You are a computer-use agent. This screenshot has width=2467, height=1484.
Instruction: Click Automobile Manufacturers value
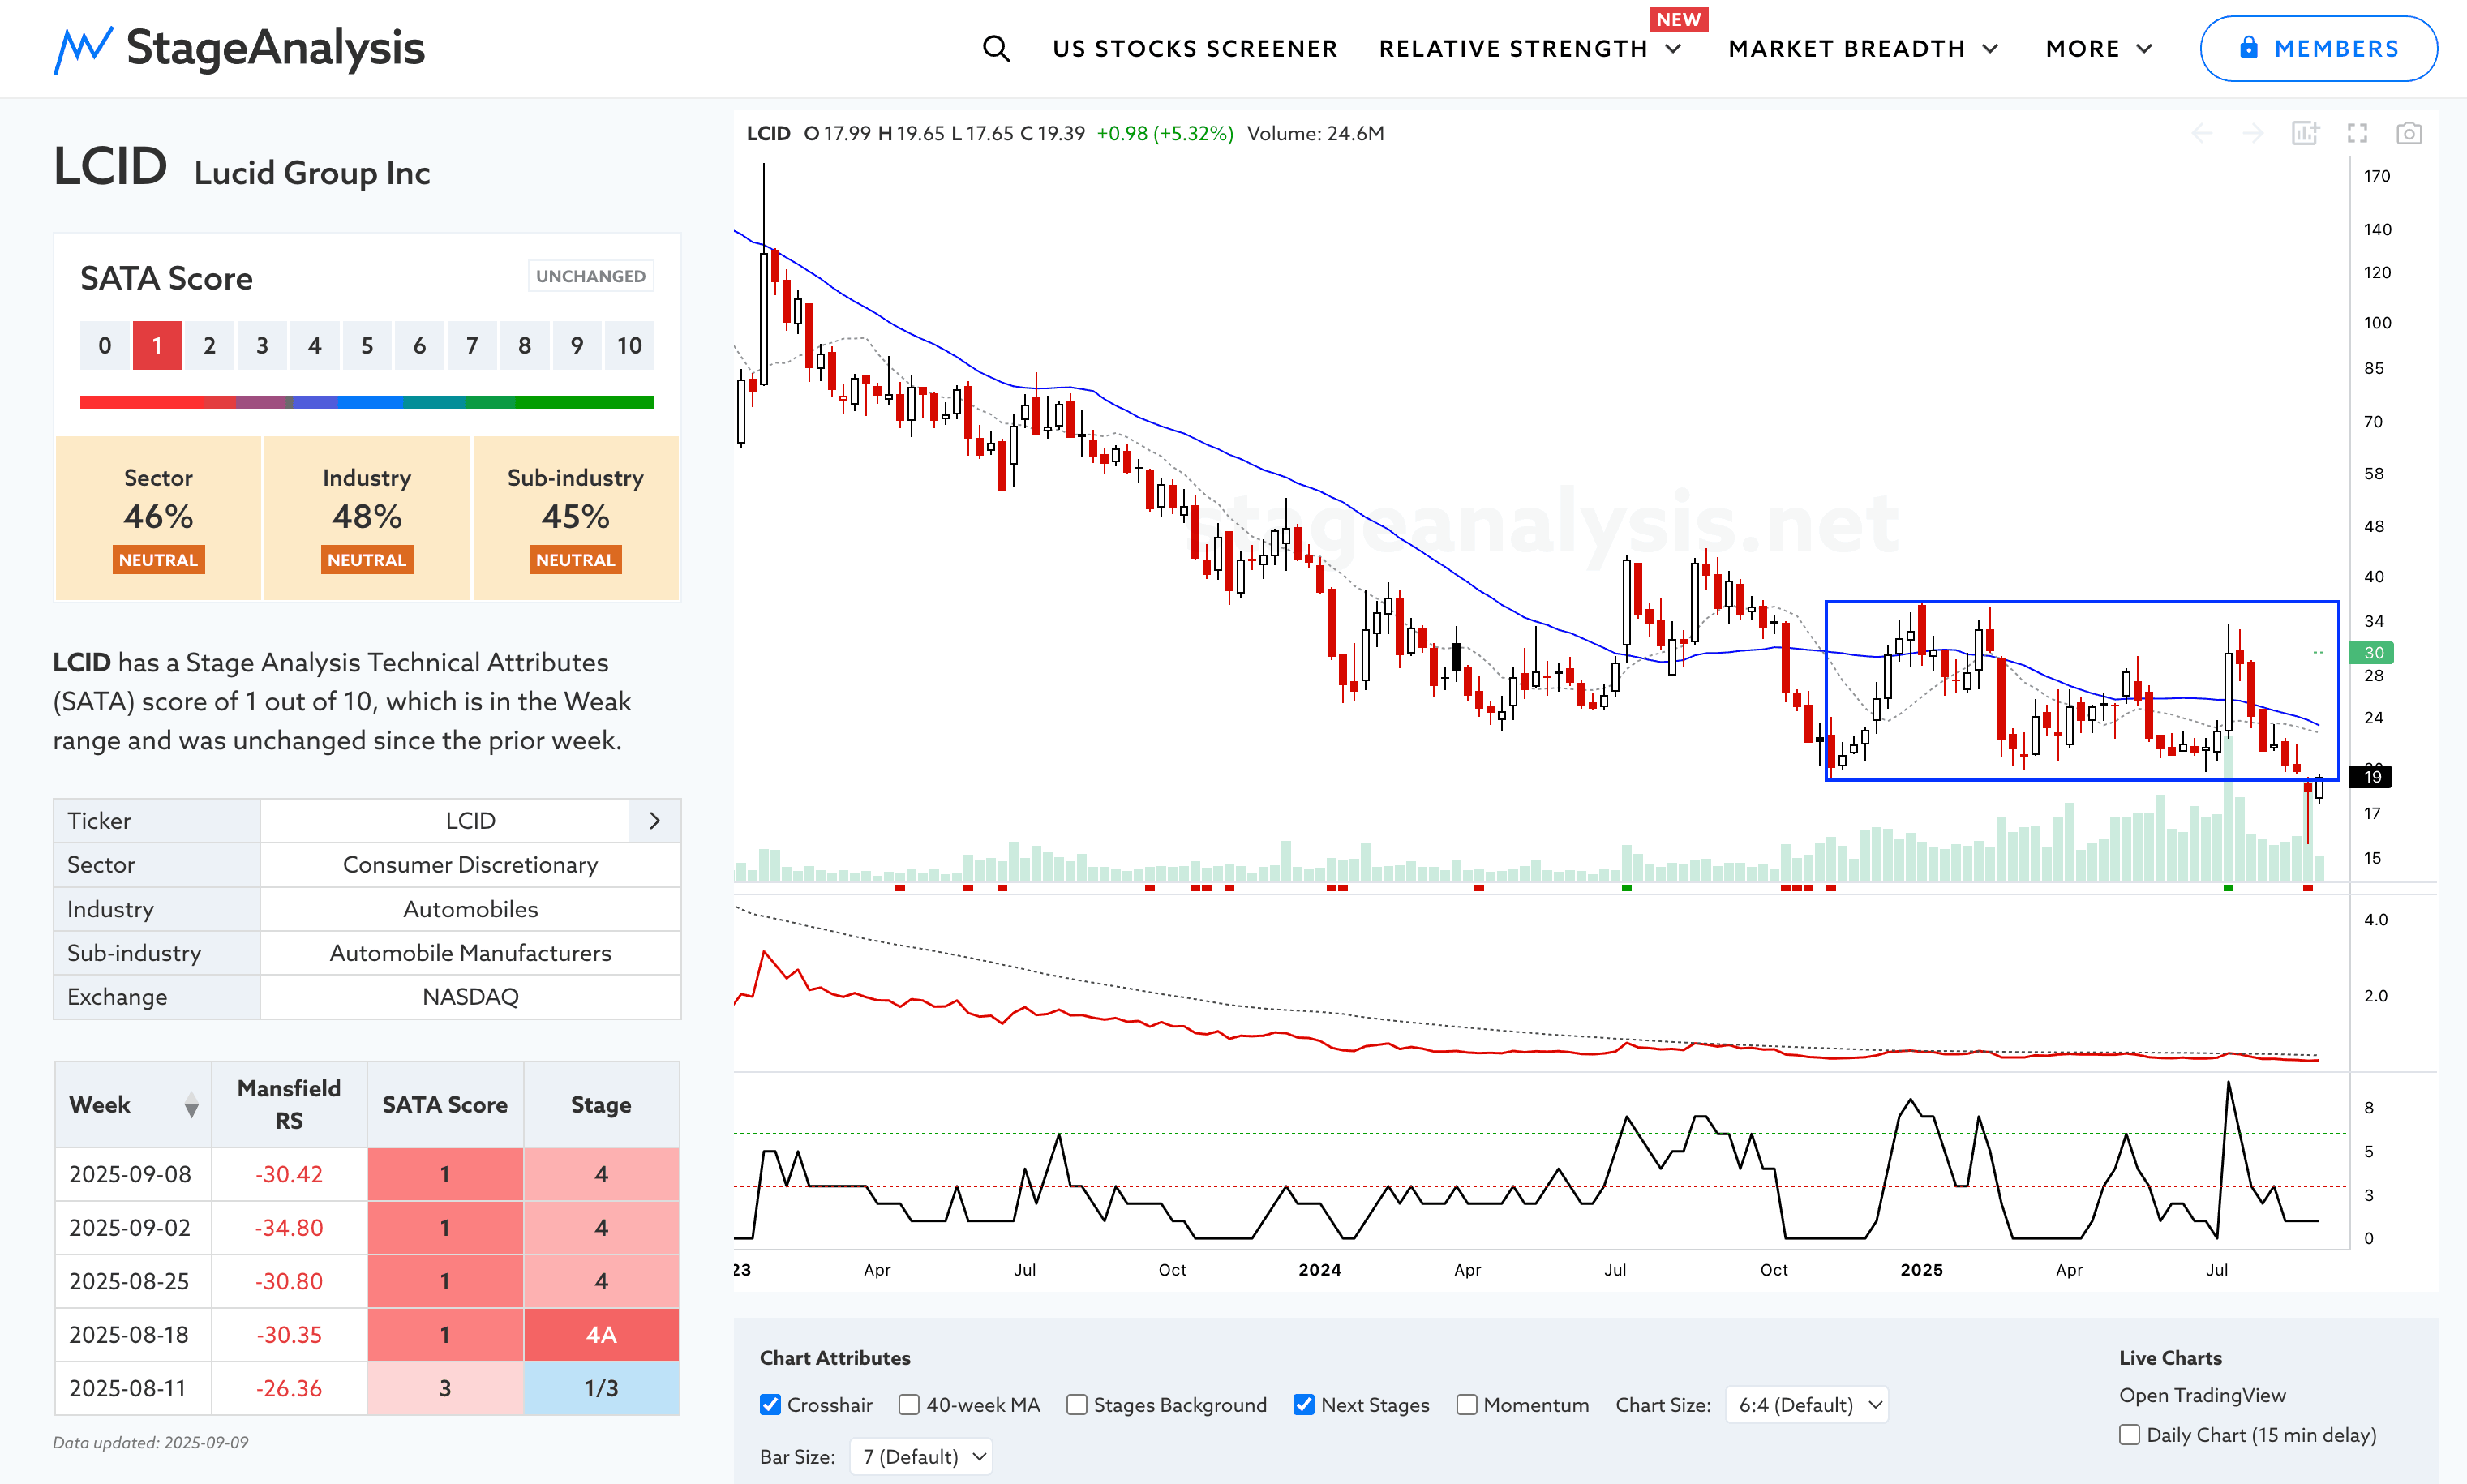[x=470, y=953]
